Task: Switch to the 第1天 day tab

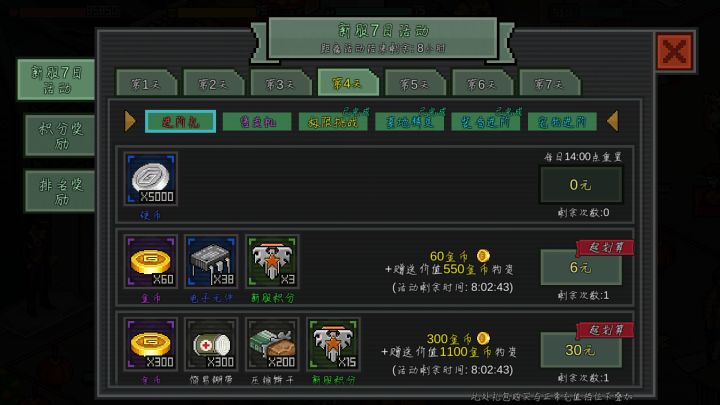Action: click(x=146, y=83)
